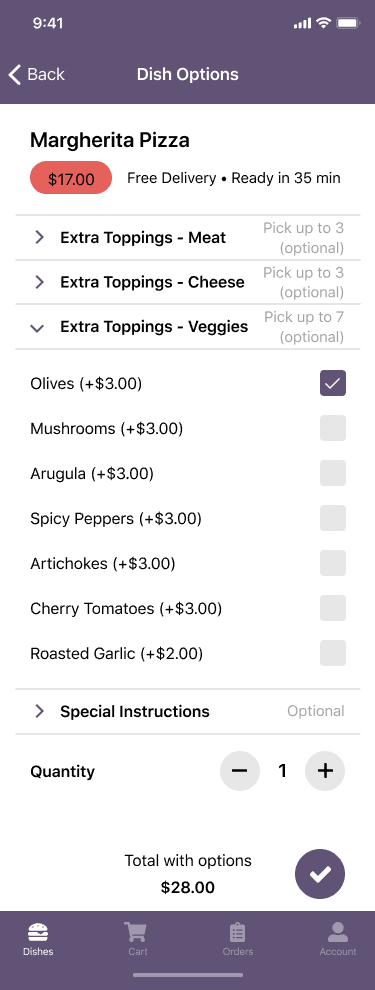This screenshot has height=990, width=375.
Task: Increase quantity with the plus button
Action: [x=325, y=771]
